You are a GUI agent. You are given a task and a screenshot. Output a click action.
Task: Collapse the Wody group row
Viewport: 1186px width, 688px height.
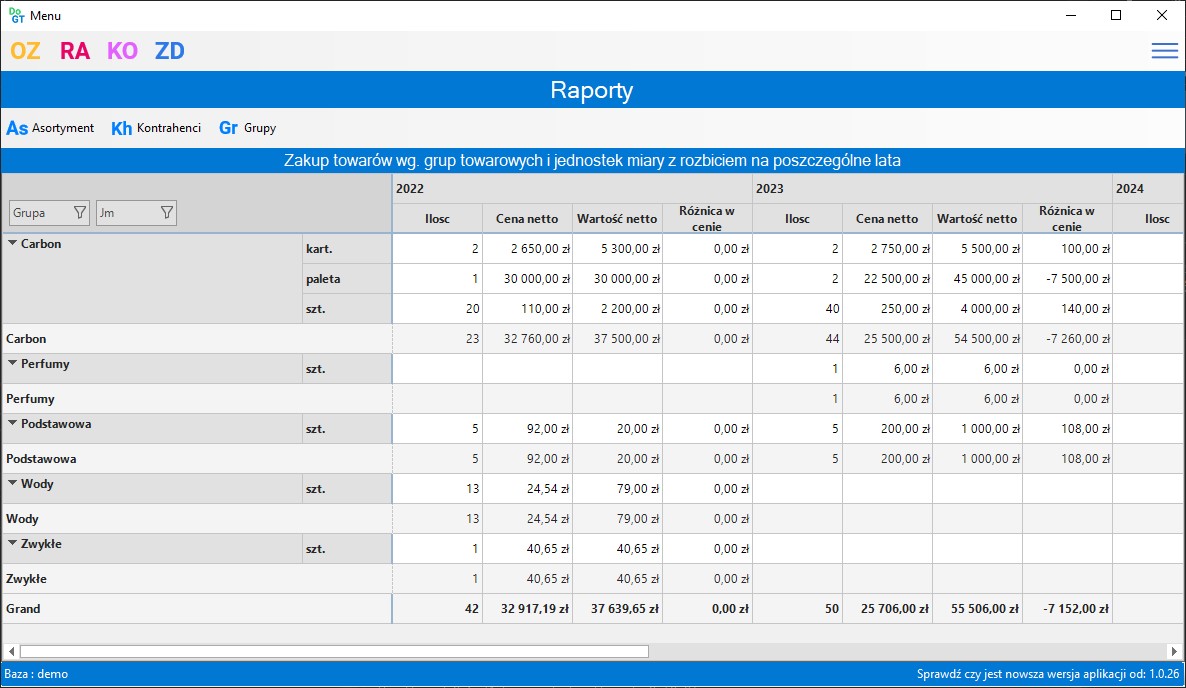coord(12,483)
